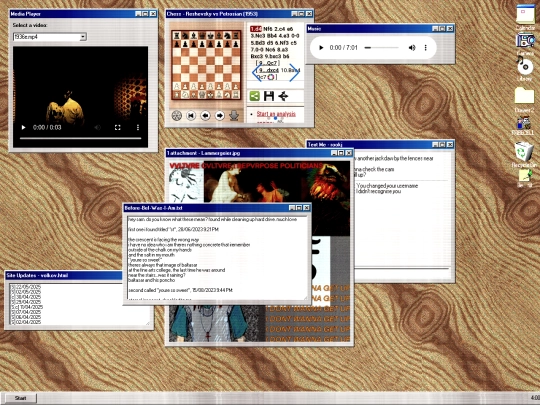Select the 9...Qc7 variation in move list
The image size is (540, 405).
[x=269, y=63]
